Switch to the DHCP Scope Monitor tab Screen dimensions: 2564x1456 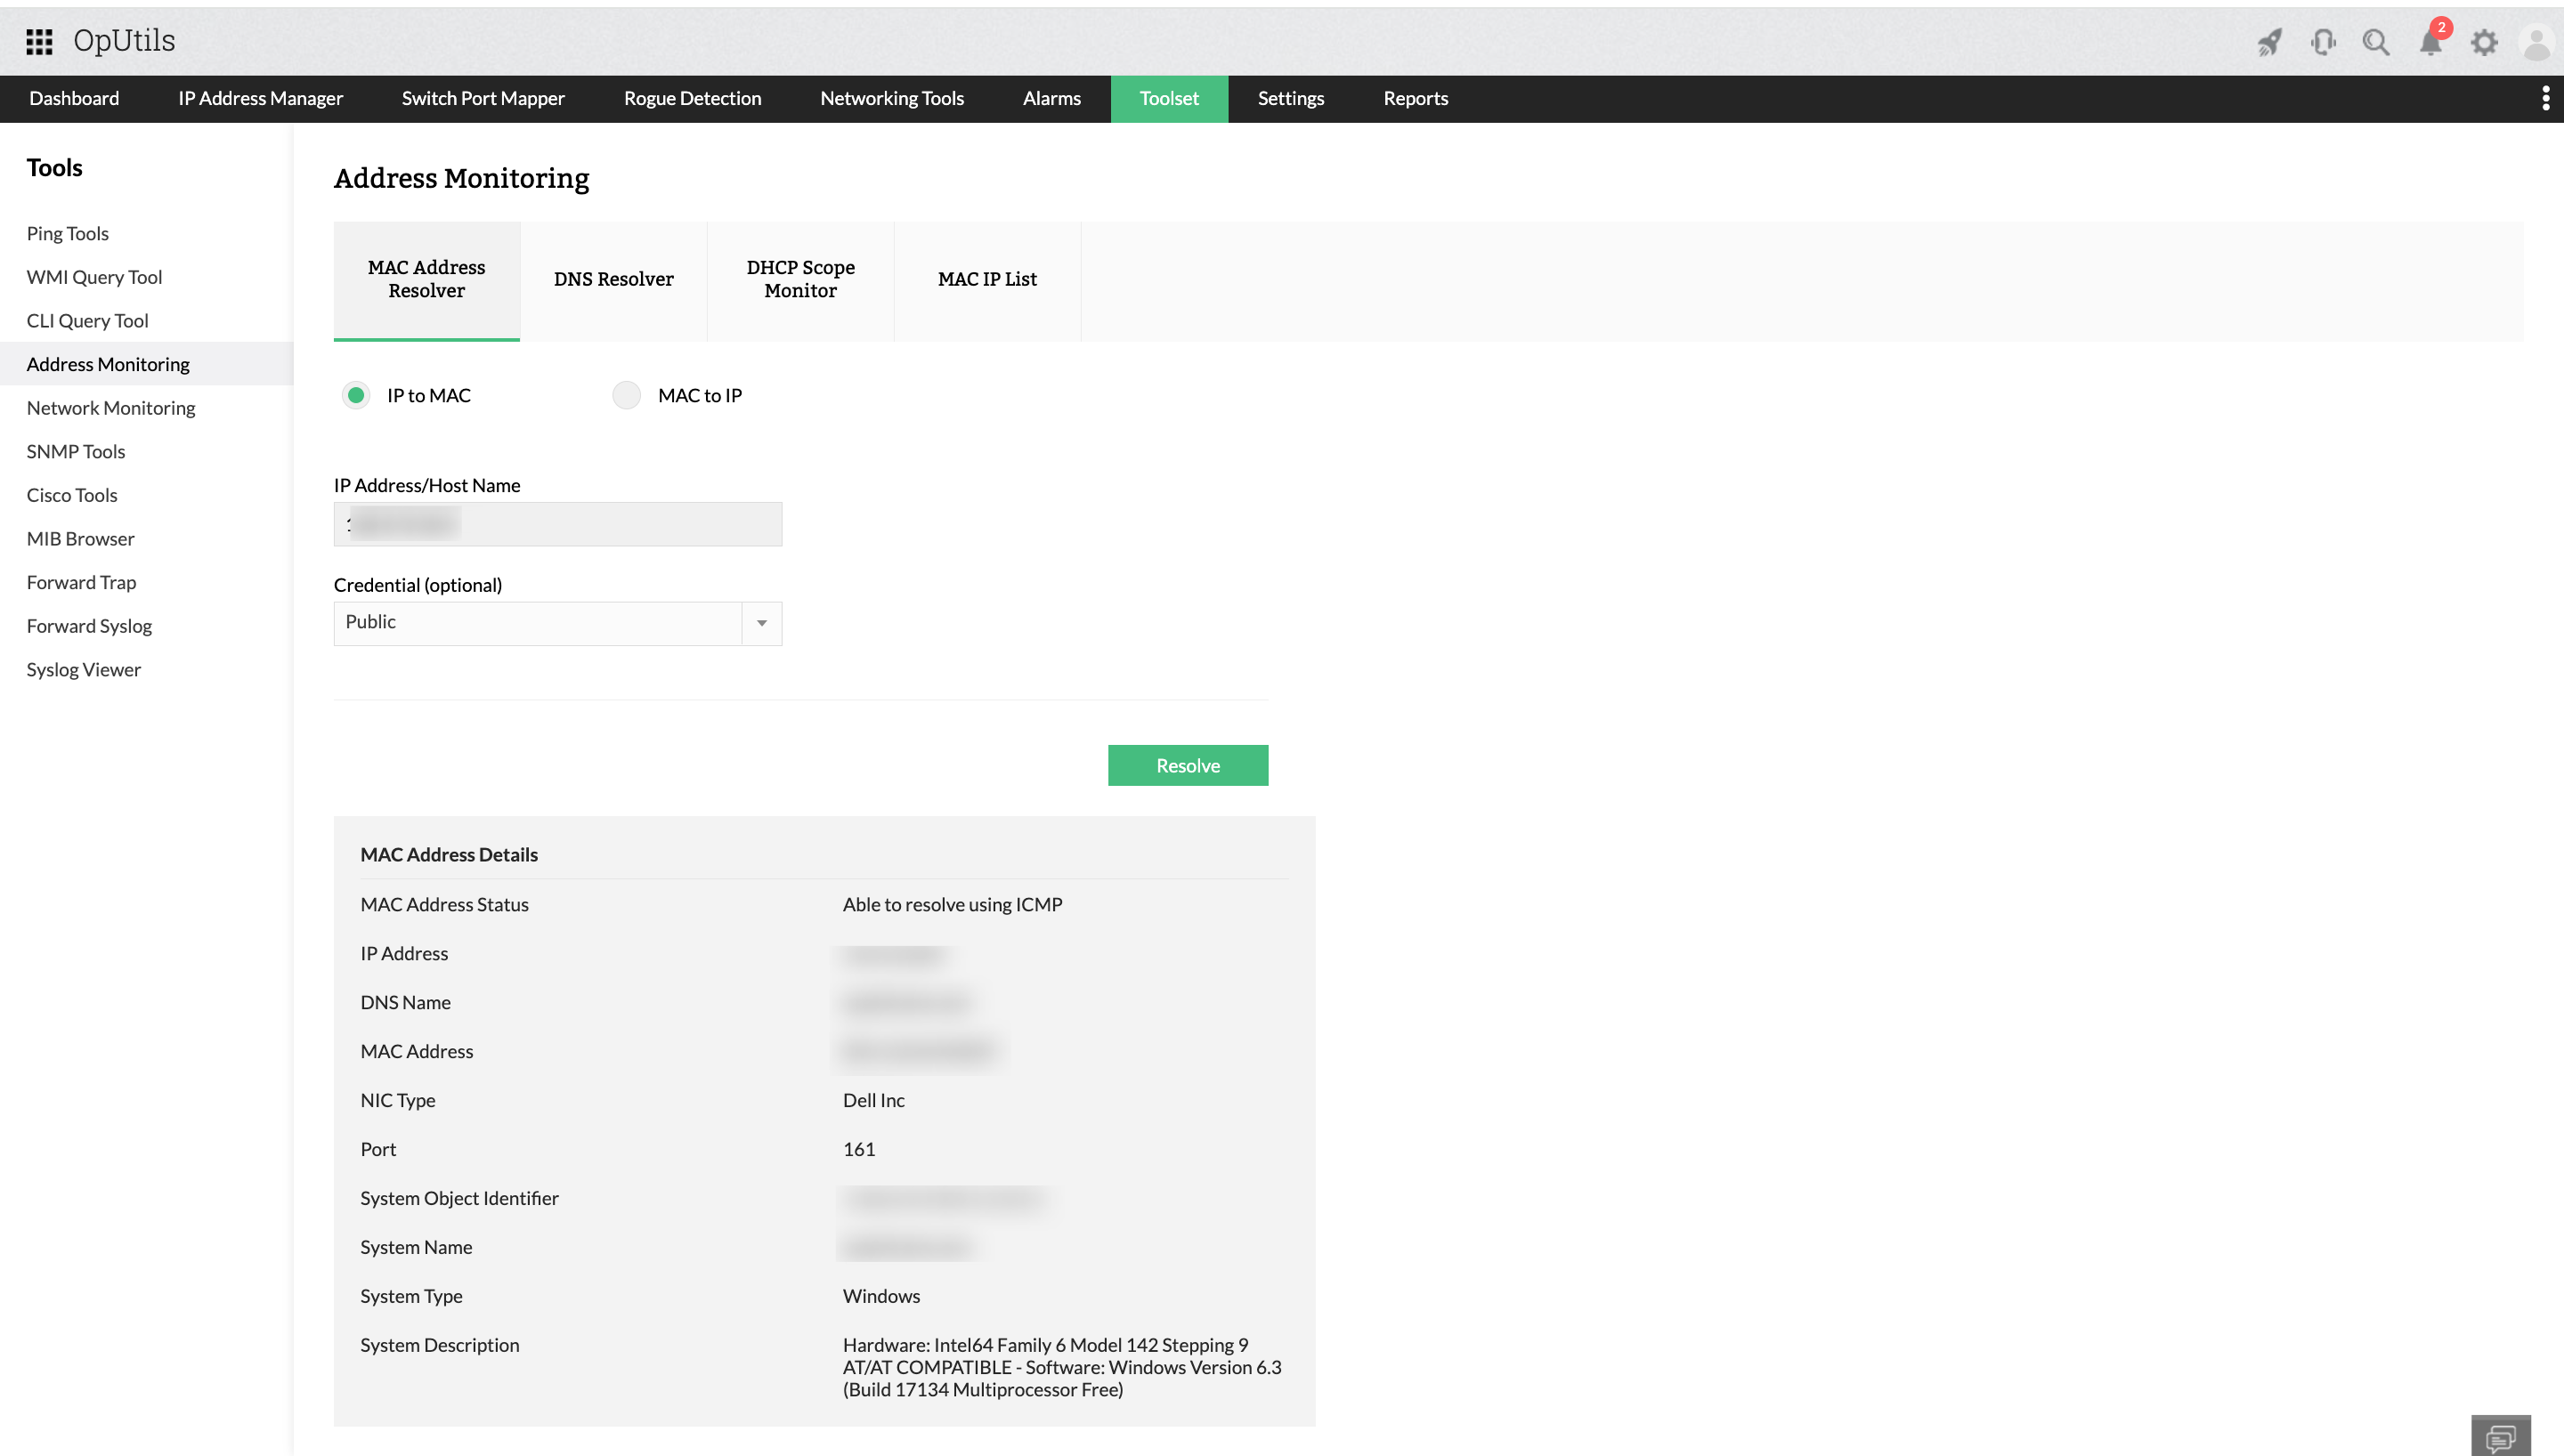tap(800, 280)
